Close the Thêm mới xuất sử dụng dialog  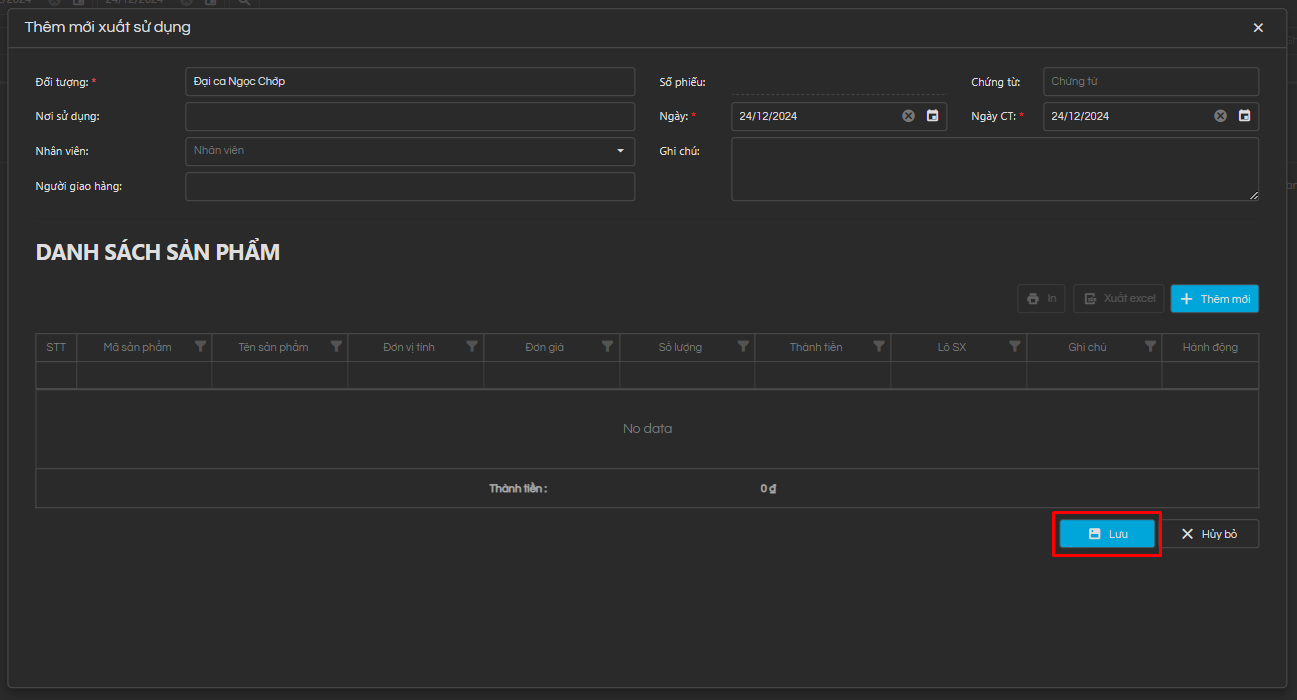coord(1258,28)
